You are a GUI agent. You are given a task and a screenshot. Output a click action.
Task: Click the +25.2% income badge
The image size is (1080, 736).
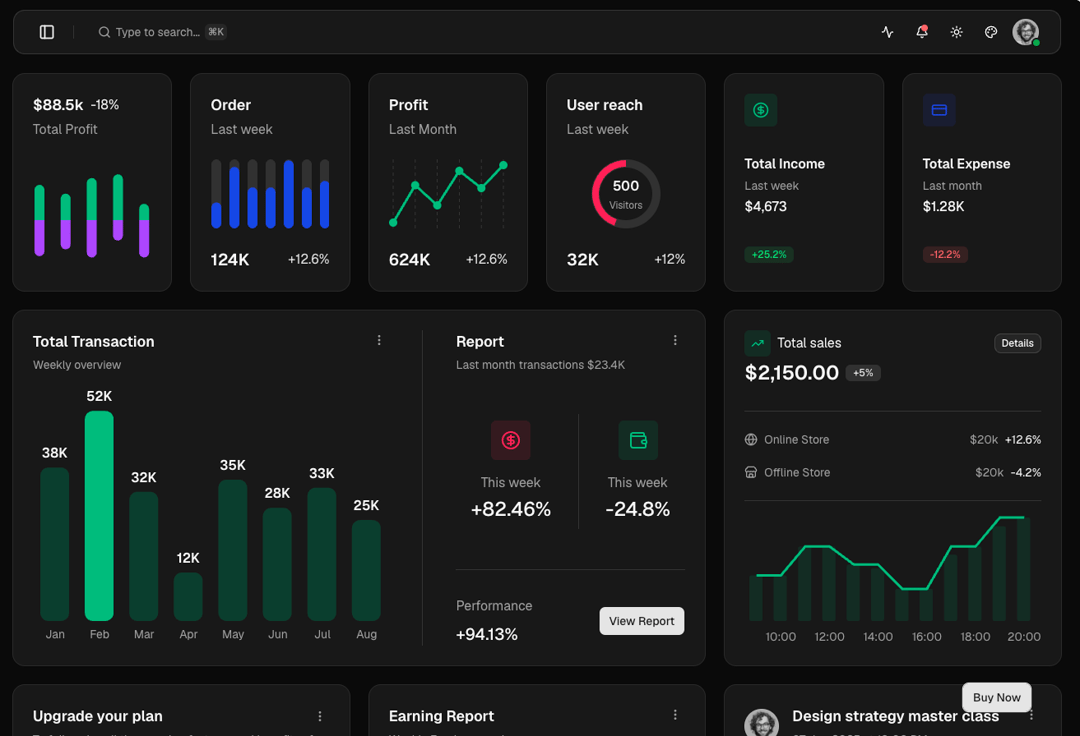coord(769,254)
